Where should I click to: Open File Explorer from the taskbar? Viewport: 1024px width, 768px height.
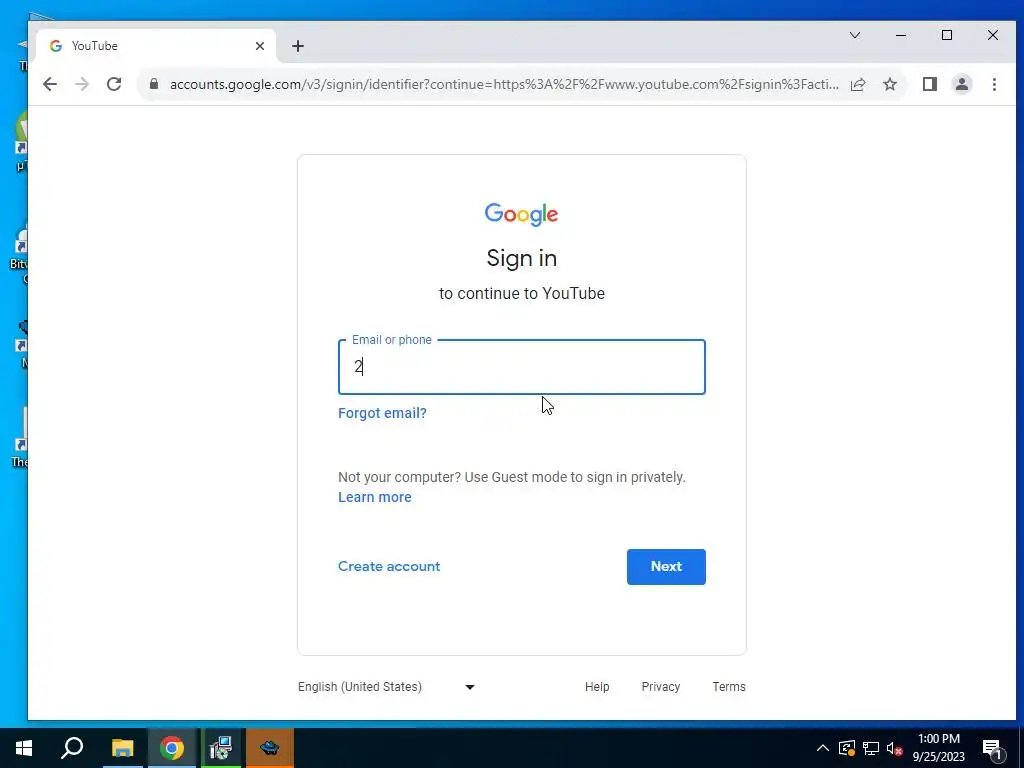point(122,748)
